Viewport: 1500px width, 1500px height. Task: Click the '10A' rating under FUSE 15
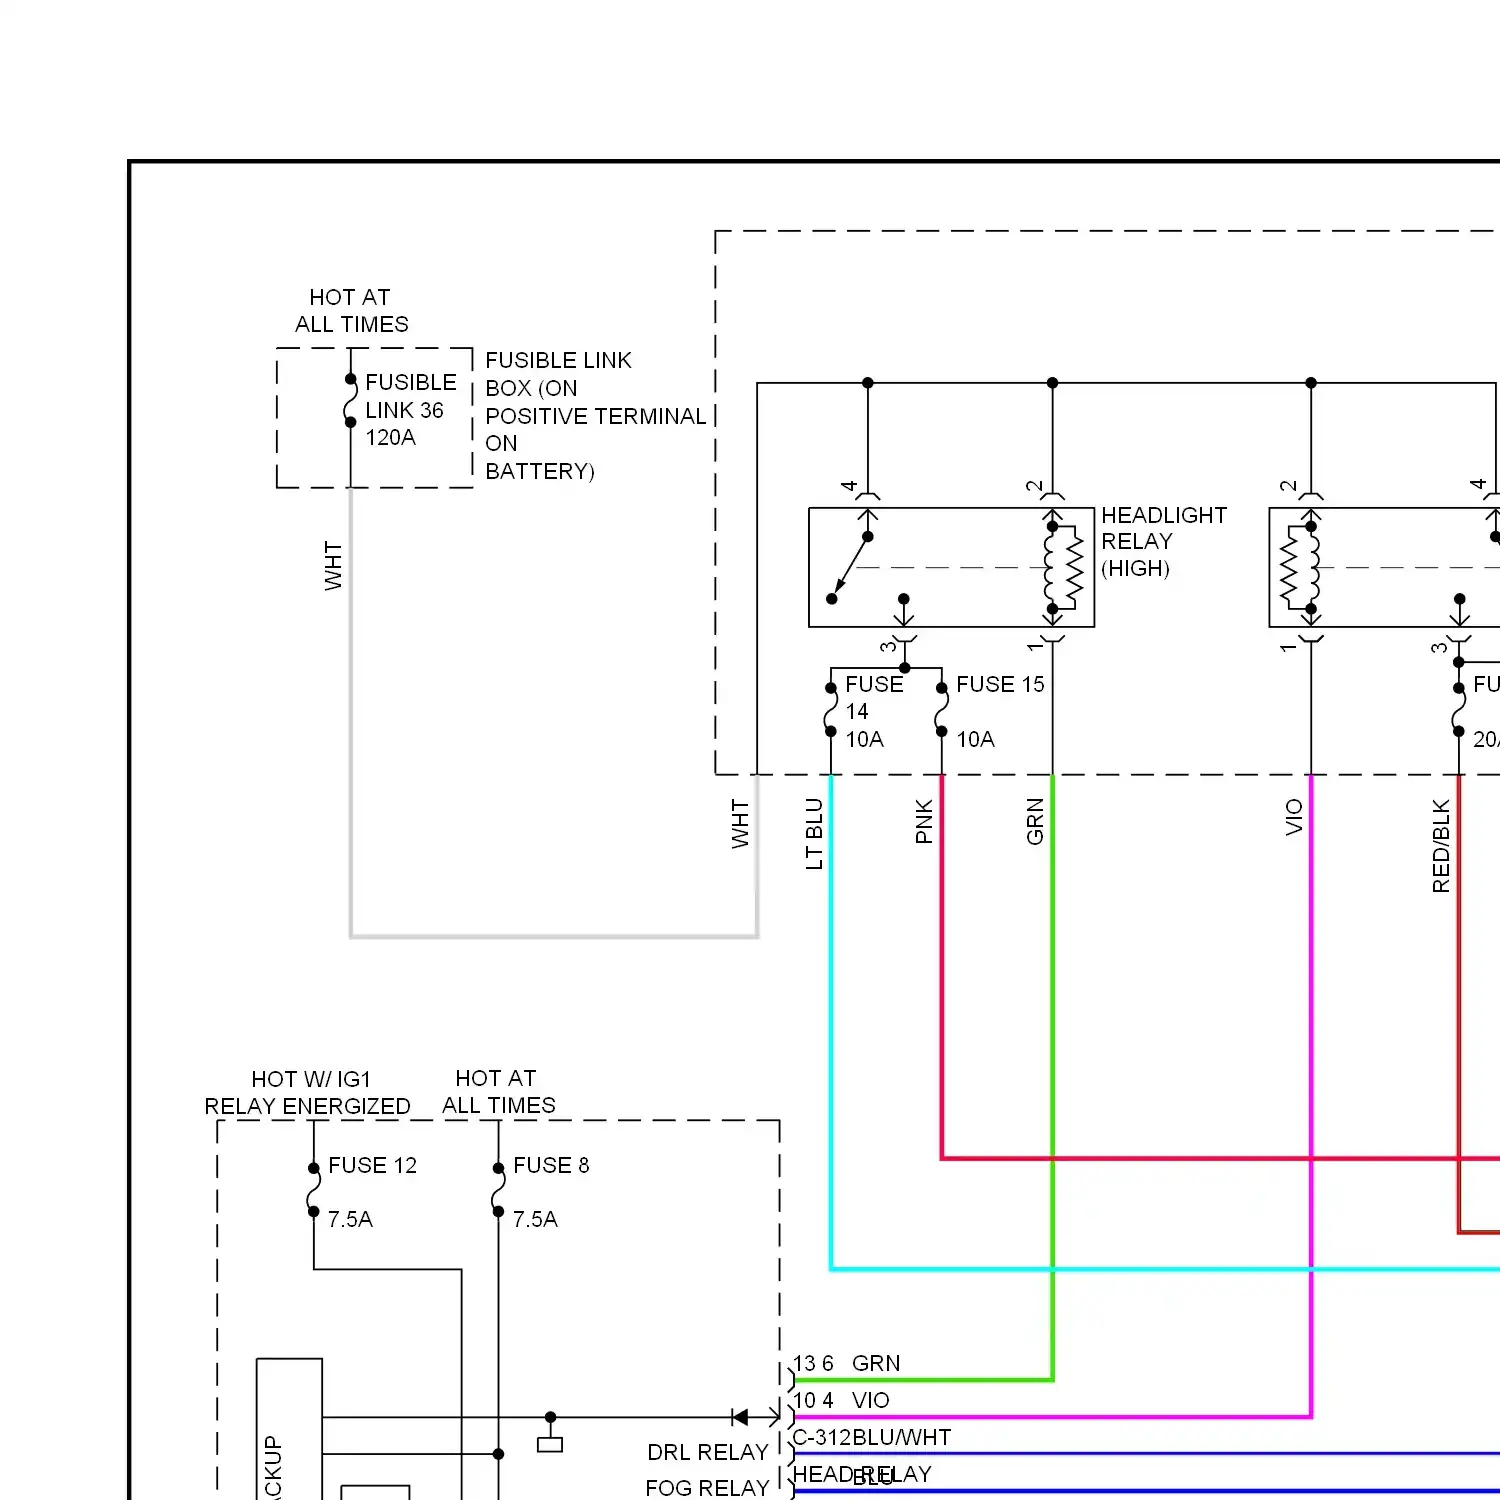click(975, 739)
